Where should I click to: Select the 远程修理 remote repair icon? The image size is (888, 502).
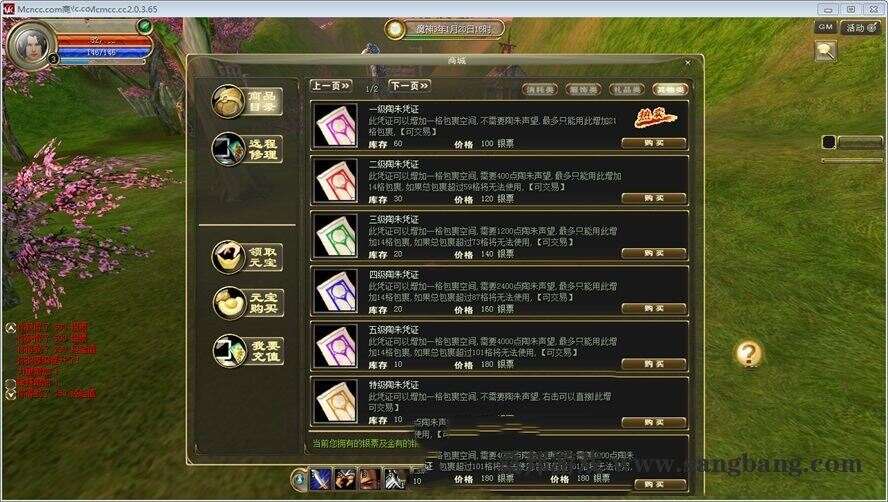coord(247,149)
